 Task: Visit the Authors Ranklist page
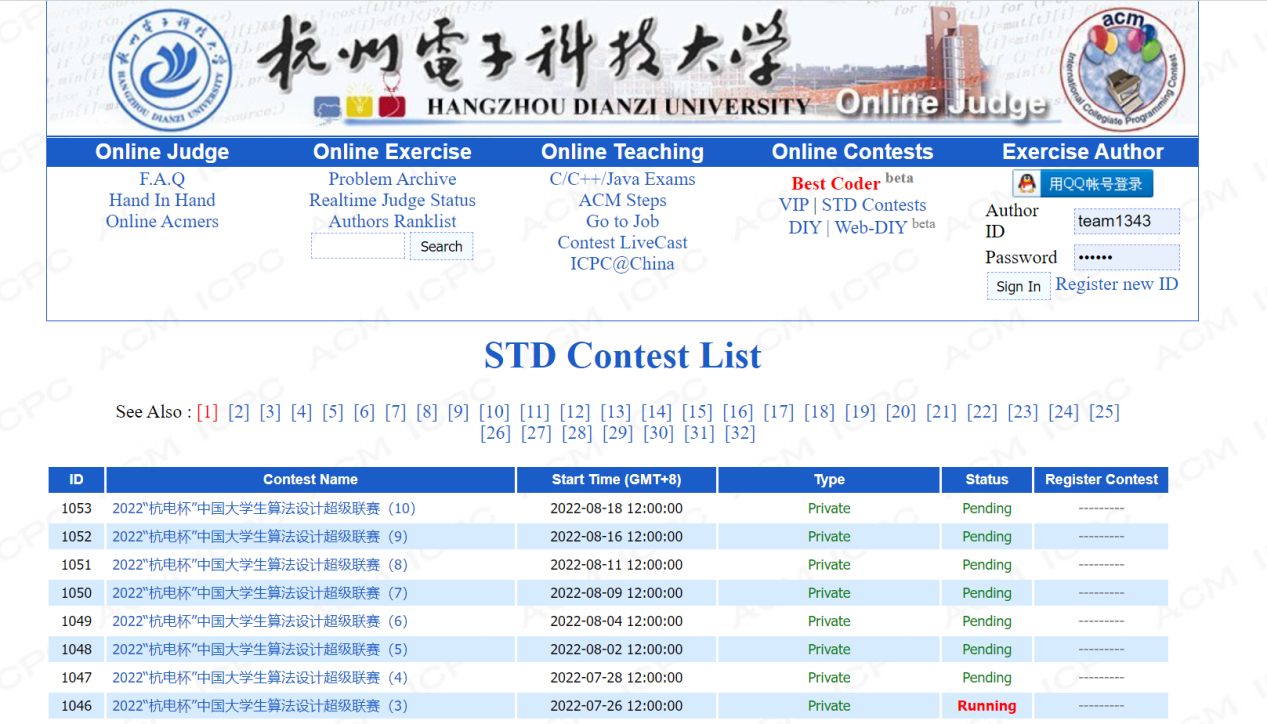click(x=392, y=221)
